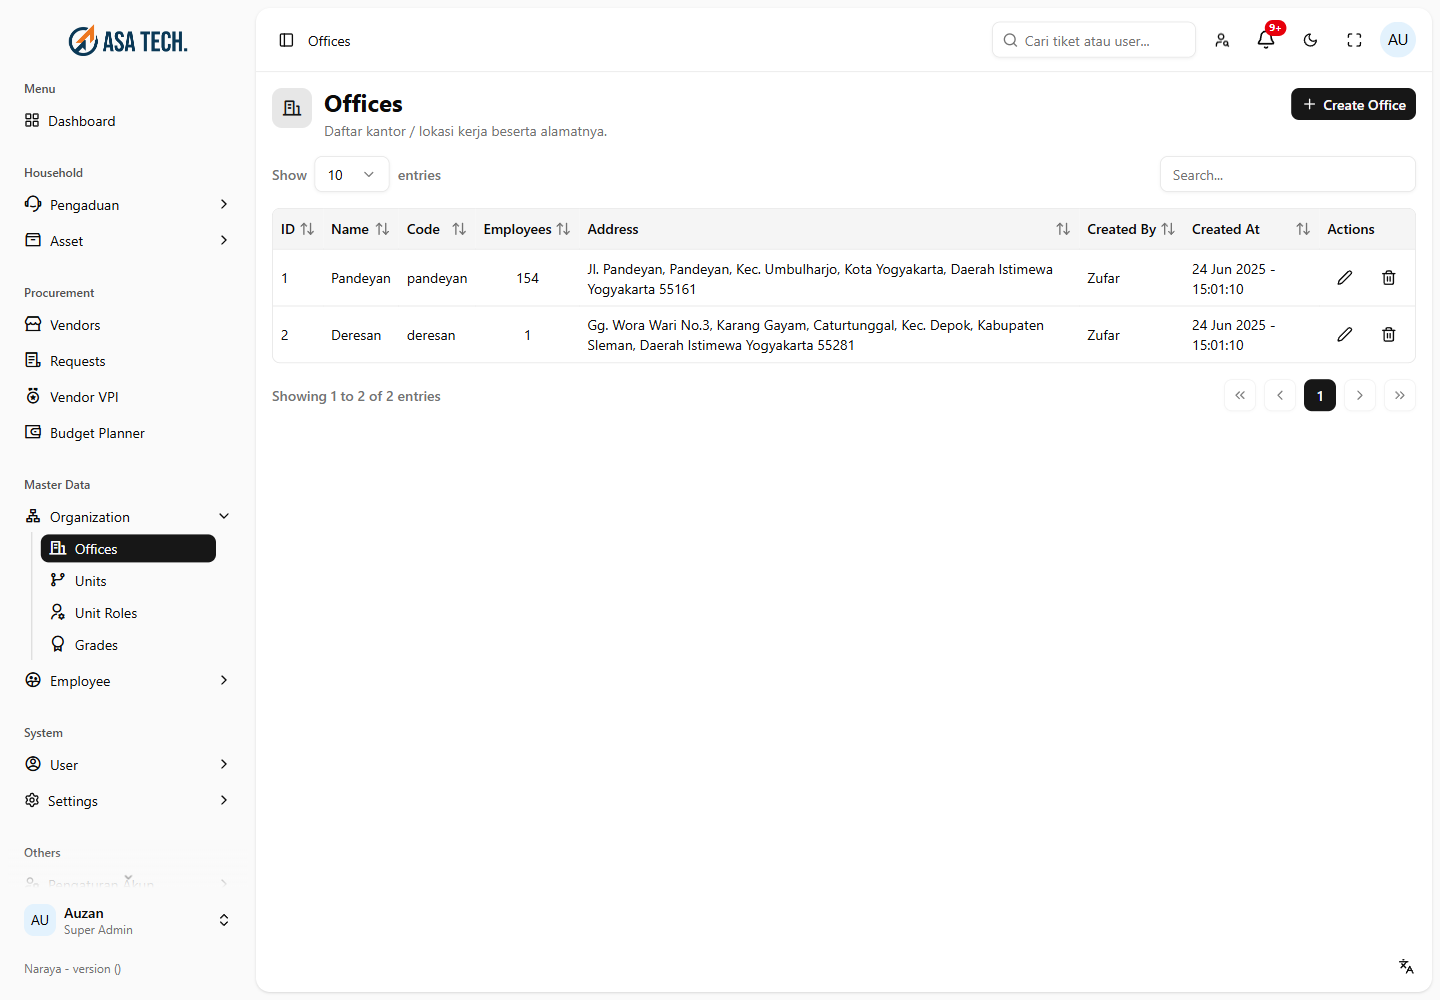Image resolution: width=1440 pixels, height=1000 pixels.
Task: Open the translate language icon
Action: (x=1406, y=966)
